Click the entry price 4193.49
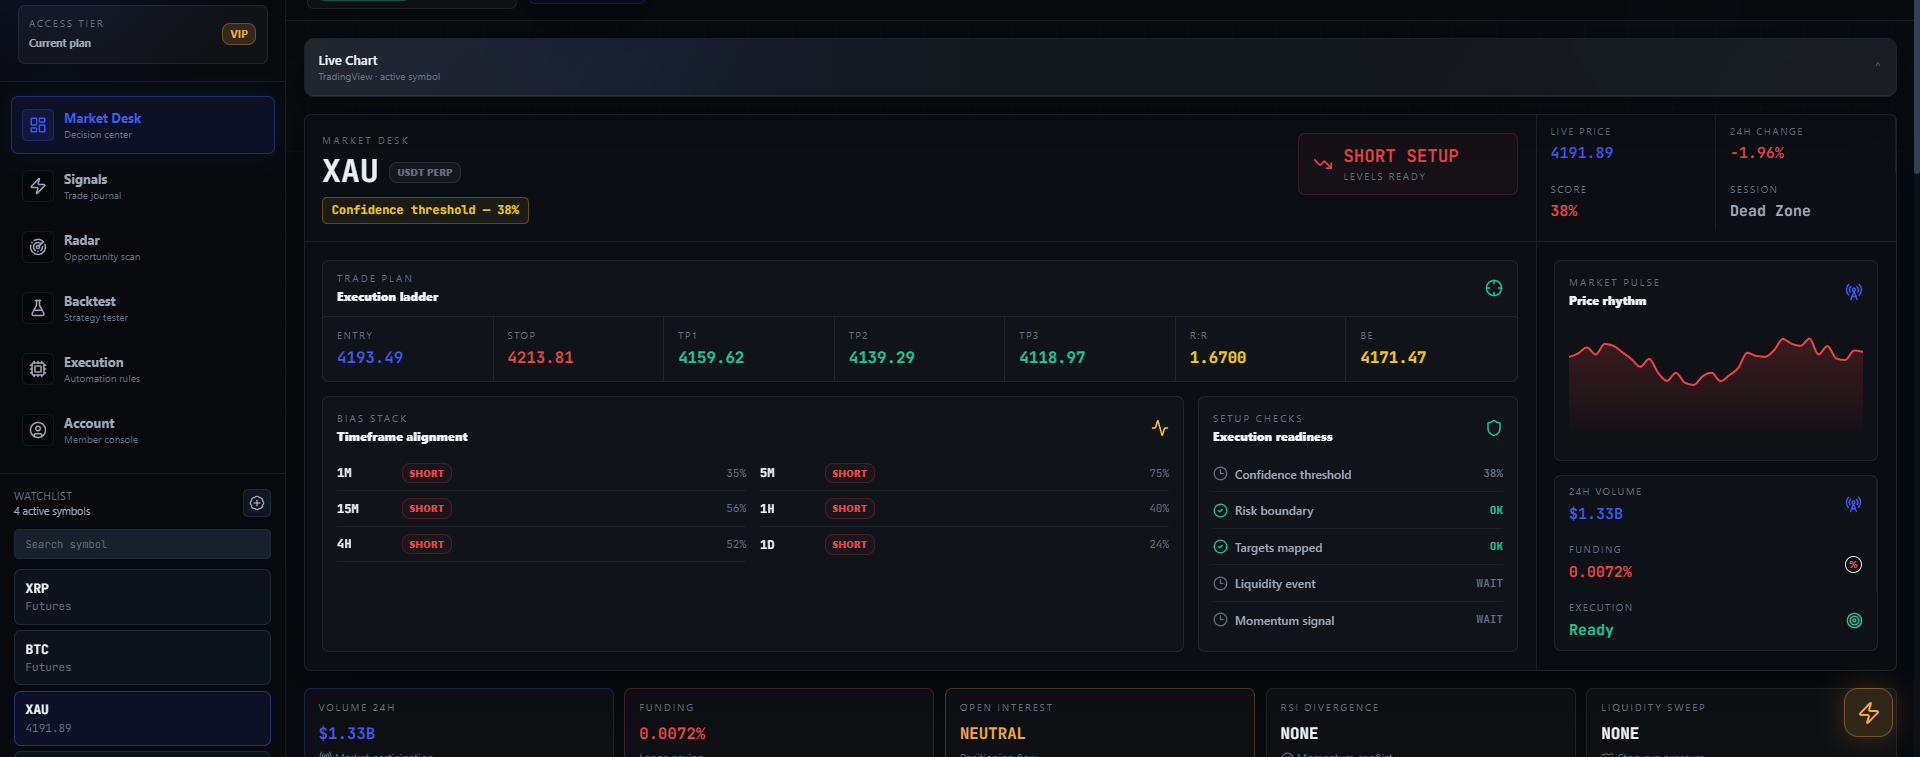Screen dimensions: 1920x757 click(x=370, y=358)
